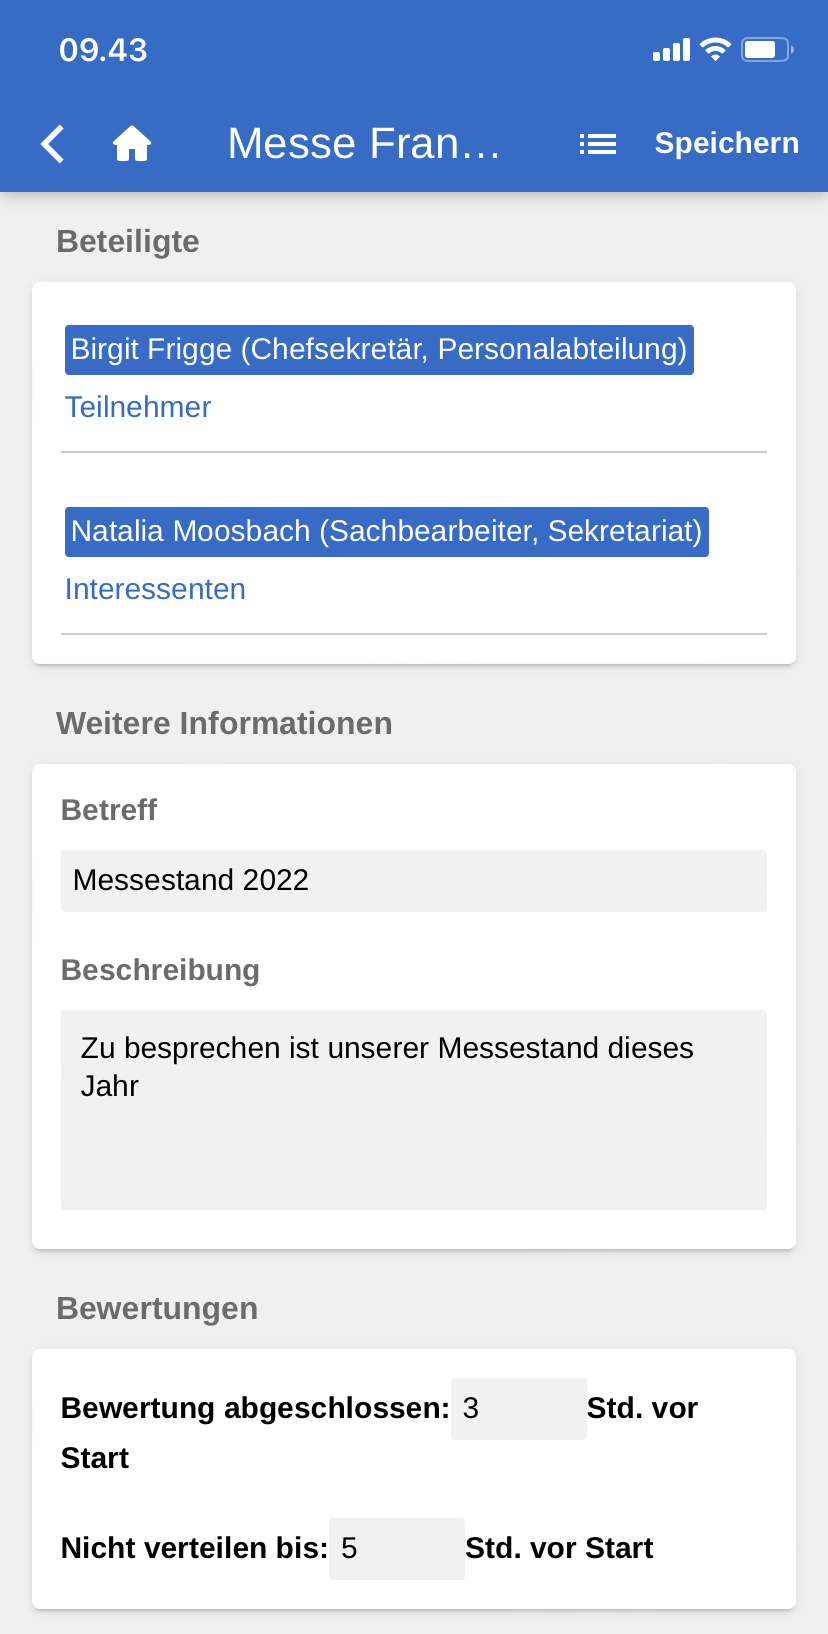Tap the Beteiligte section header
Screen dimensions: 828x1634
click(x=128, y=242)
